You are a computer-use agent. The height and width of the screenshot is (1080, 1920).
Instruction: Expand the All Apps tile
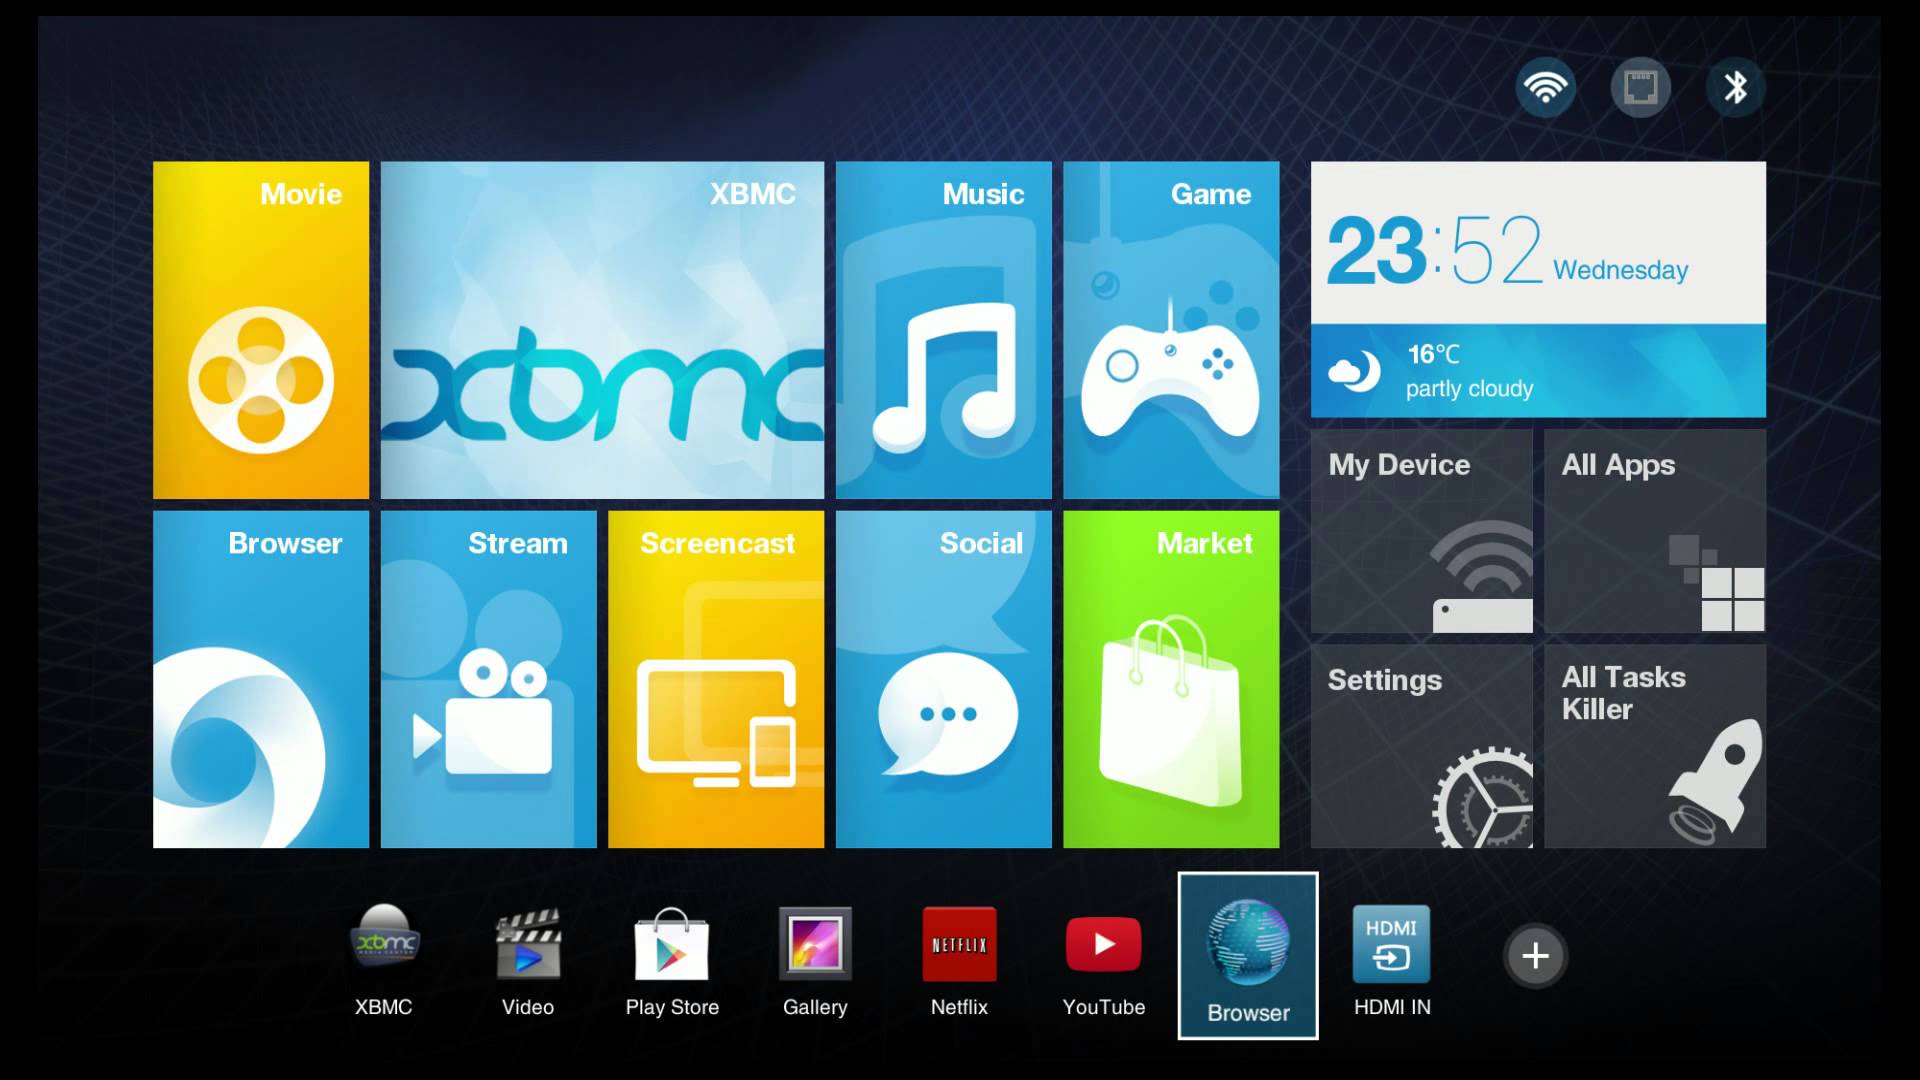click(1655, 531)
